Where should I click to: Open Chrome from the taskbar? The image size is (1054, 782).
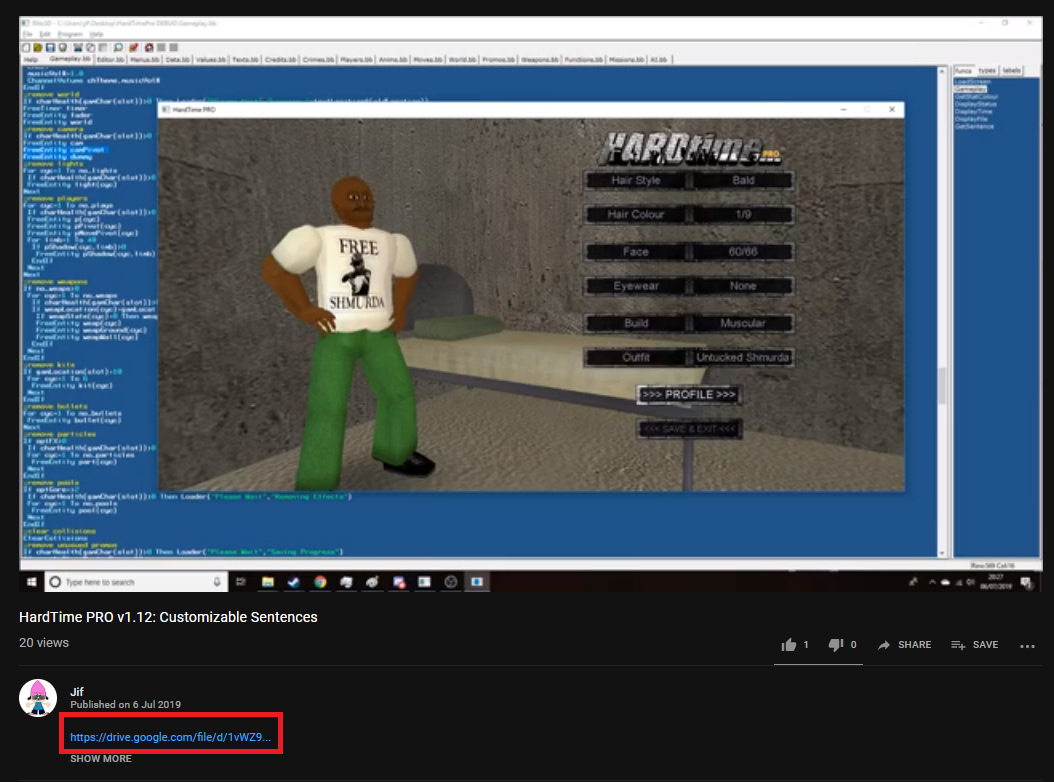pos(320,582)
